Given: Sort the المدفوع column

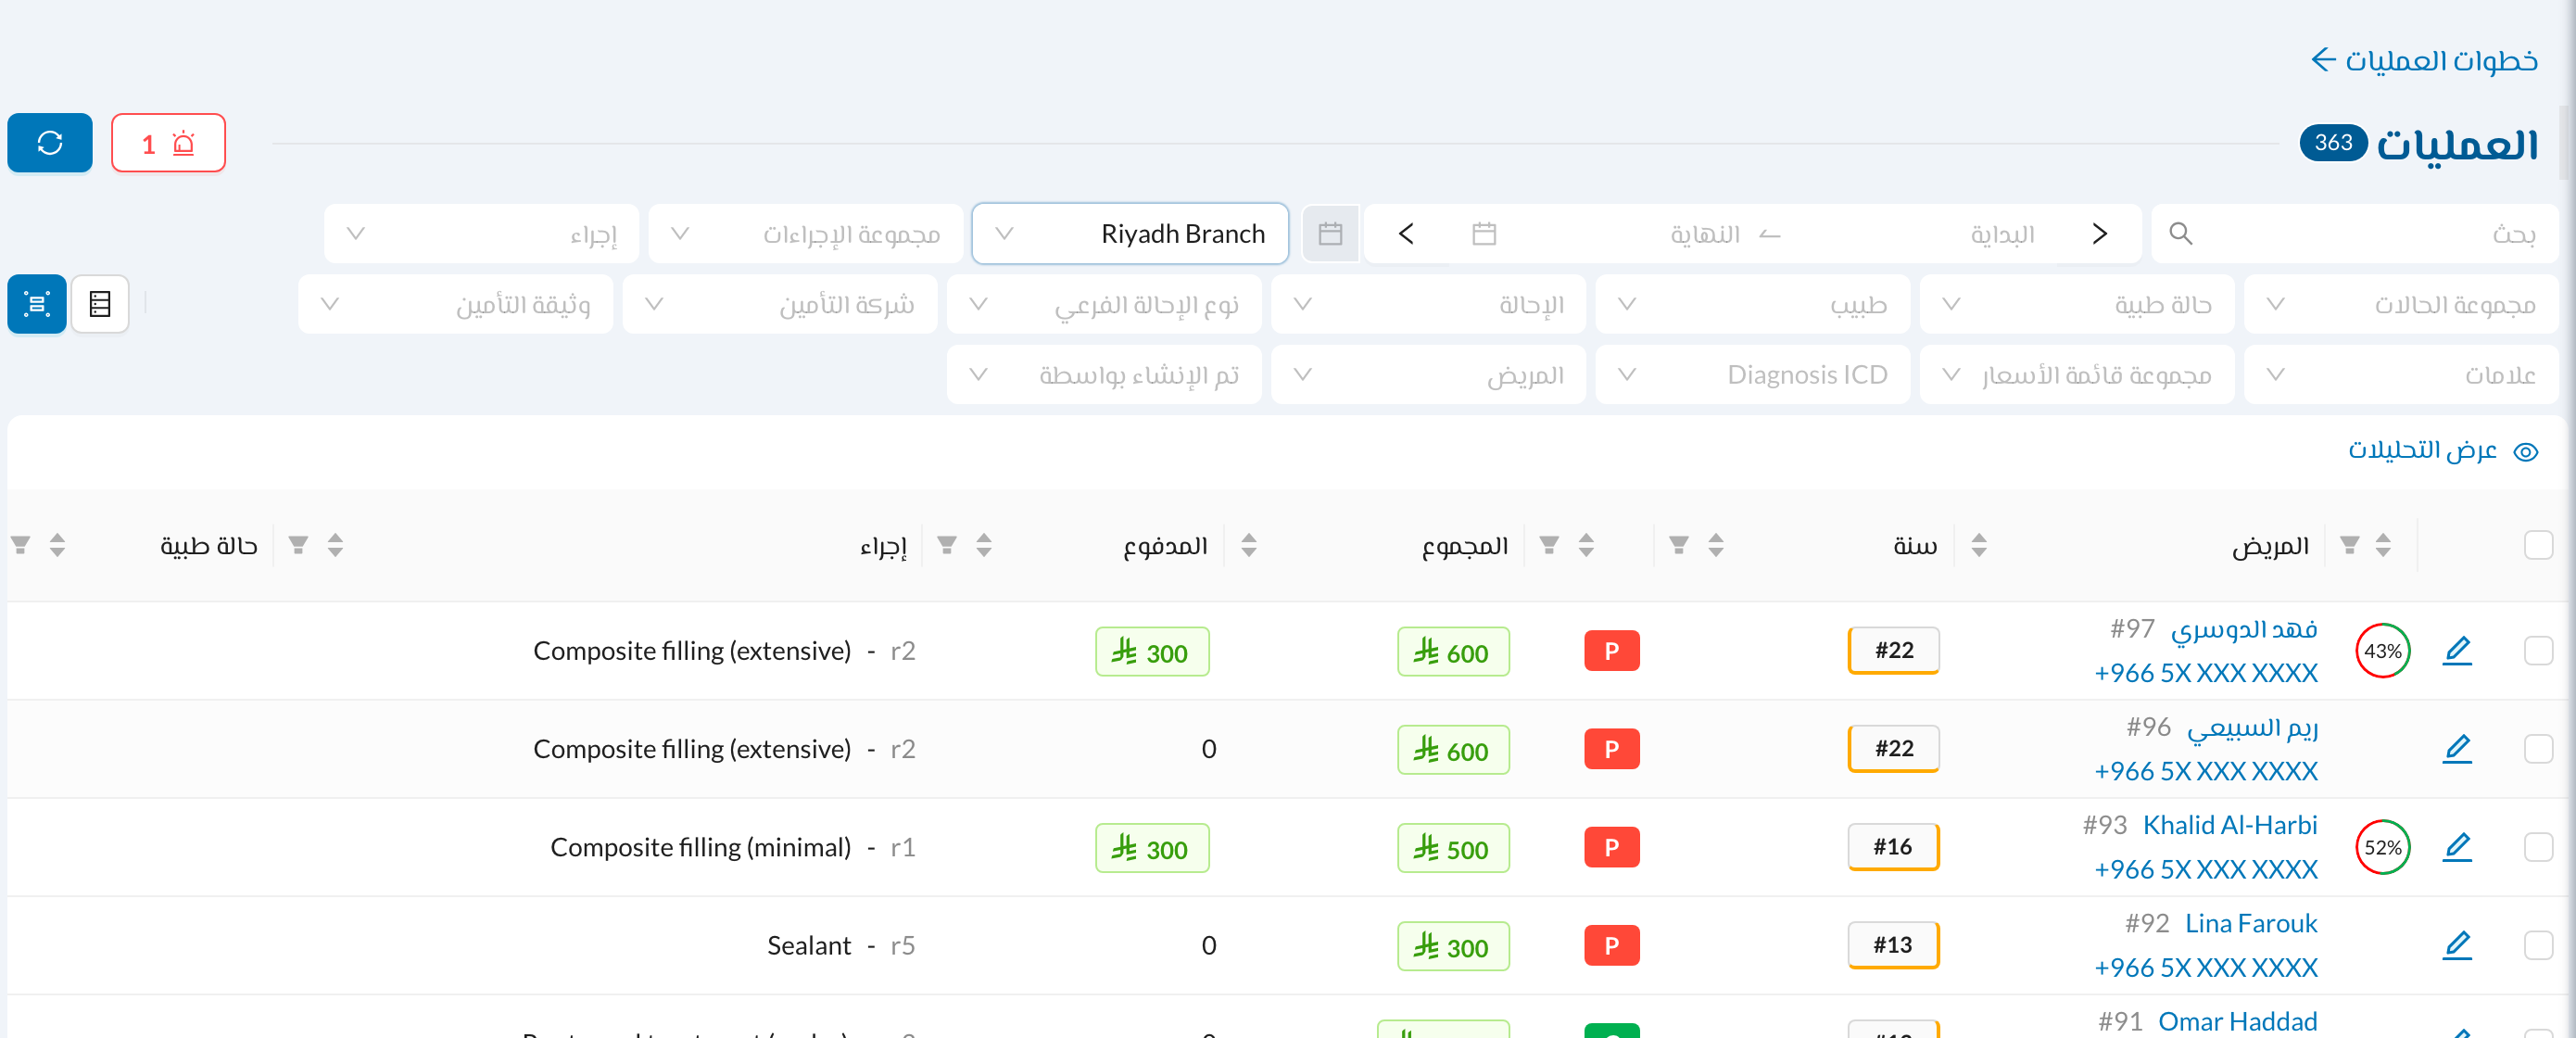Looking at the screenshot, I should 1249,545.
